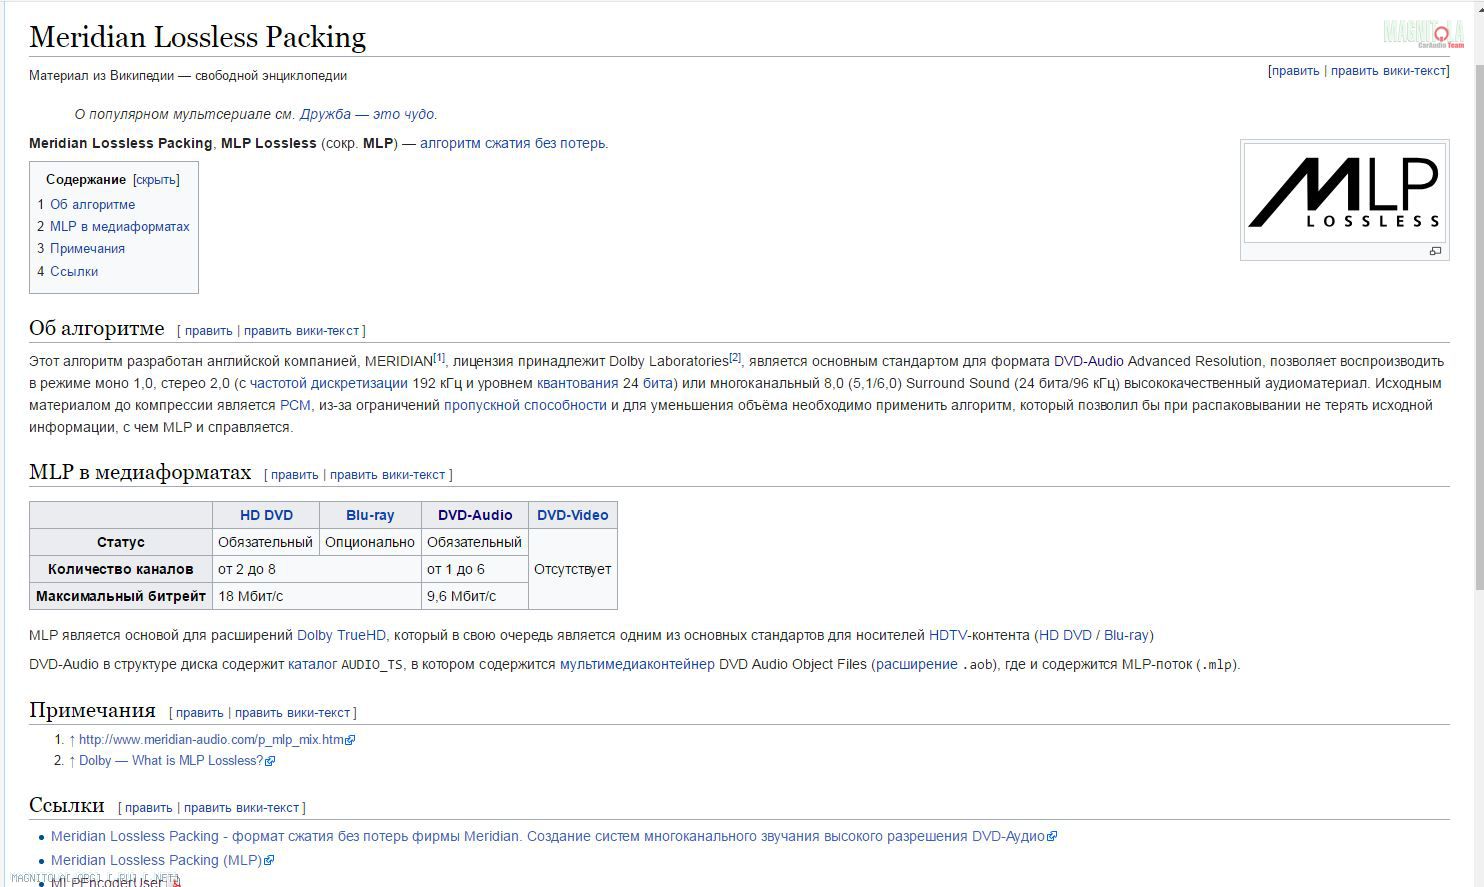Click the Magnitola watermark logo in the corner
Image resolution: width=1484 pixels, height=887 pixels.
pos(1423,34)
